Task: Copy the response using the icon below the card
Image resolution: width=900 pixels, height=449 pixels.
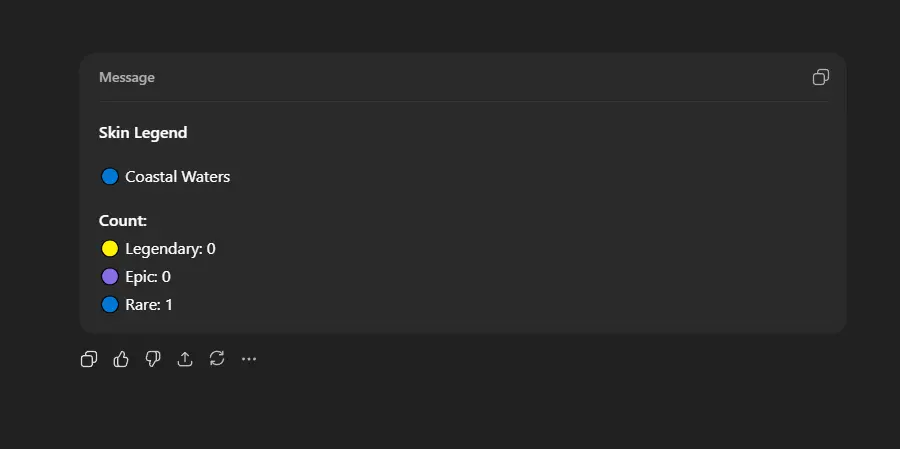Action: pos(89,359)
